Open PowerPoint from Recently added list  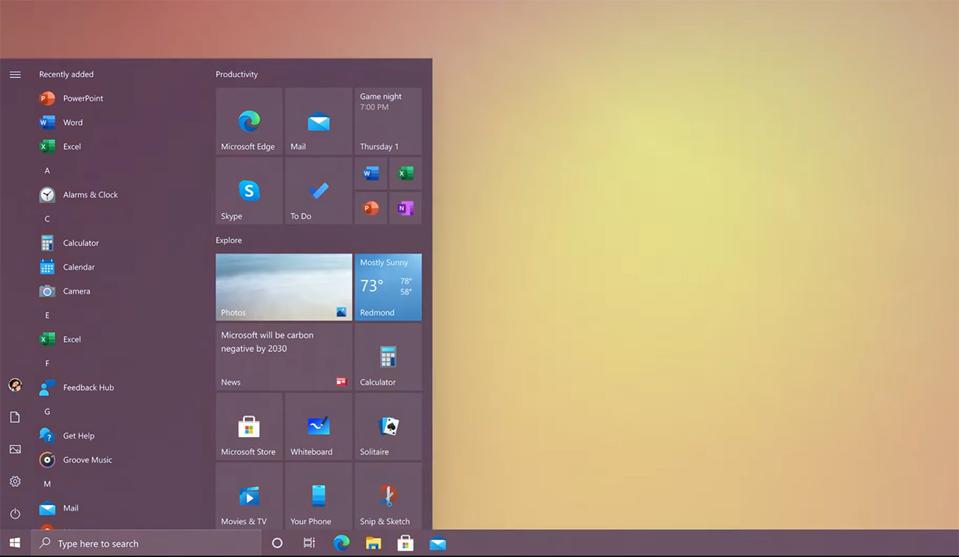coord(83,98)
